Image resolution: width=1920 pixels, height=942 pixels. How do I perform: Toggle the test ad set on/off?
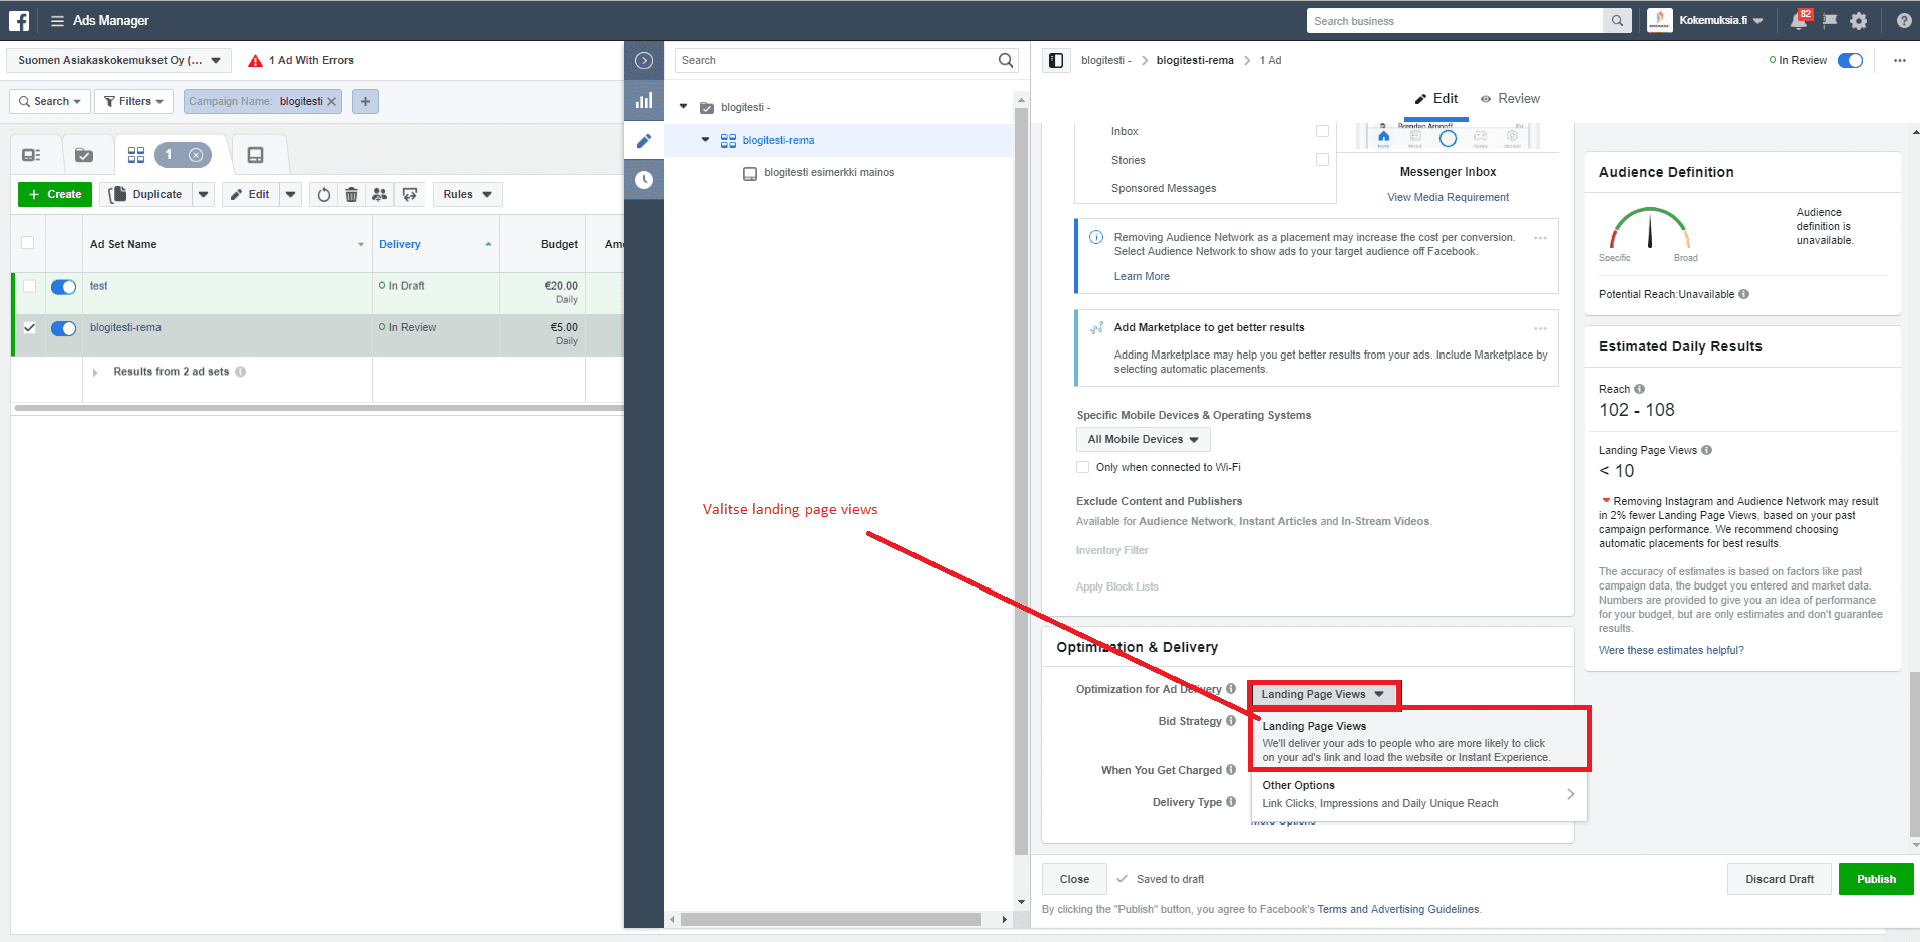pyautogui.click(x=64, y=287)
